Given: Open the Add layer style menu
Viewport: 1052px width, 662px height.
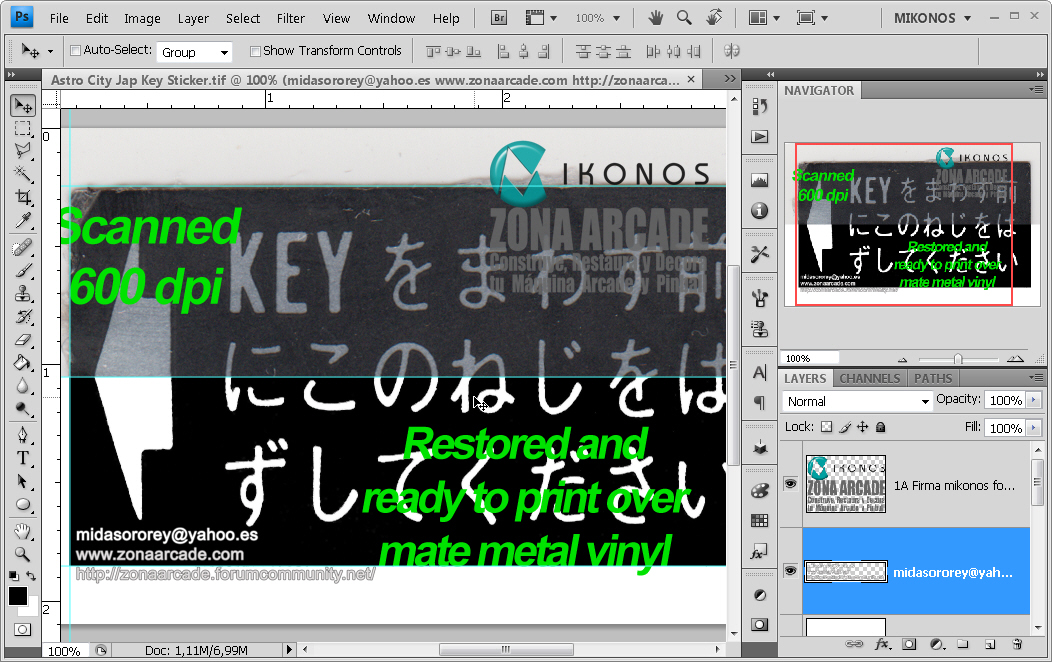Looking at the screenshot, I should 882,645.
